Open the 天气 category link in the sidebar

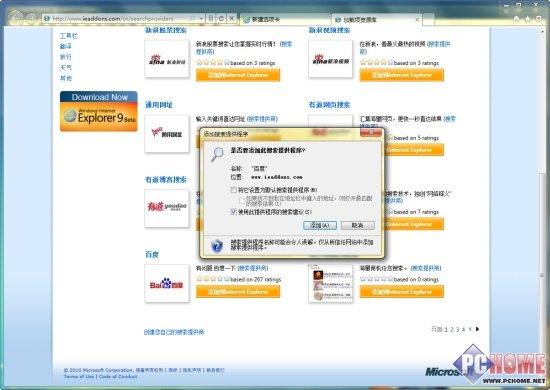click(66, 67)
